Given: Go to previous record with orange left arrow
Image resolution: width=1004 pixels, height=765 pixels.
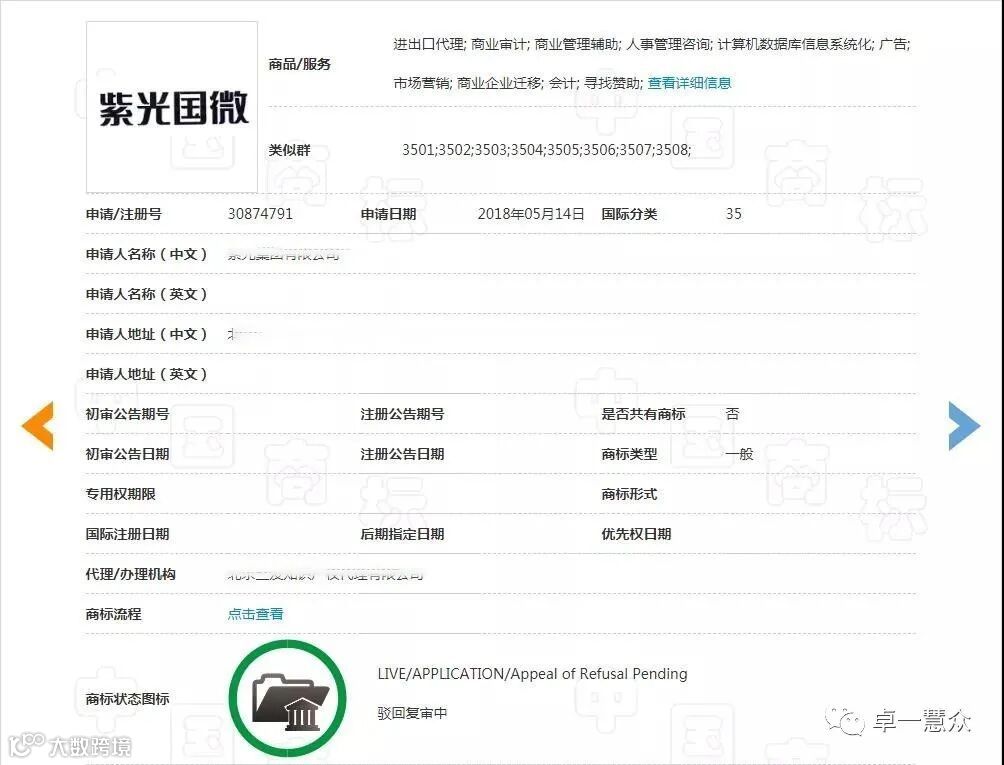Looking at the screenshot, I should (x=38, y=426).
